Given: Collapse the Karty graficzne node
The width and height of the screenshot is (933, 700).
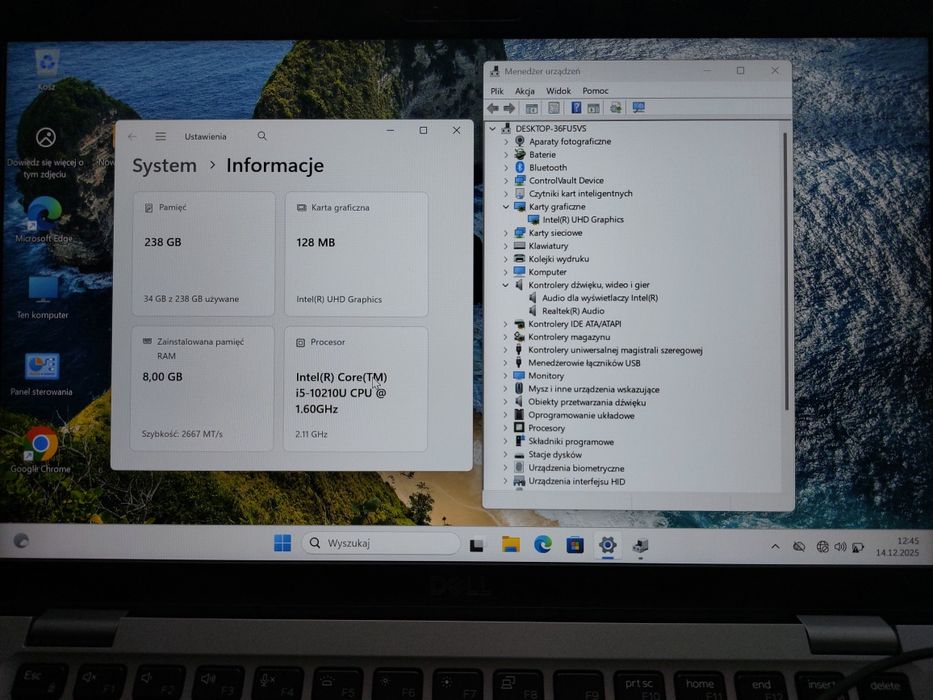Looking at the screenshot, I should click(x=506, y=207).
